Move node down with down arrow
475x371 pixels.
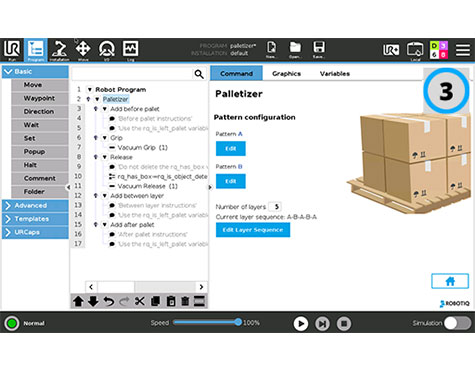(93, 301)
